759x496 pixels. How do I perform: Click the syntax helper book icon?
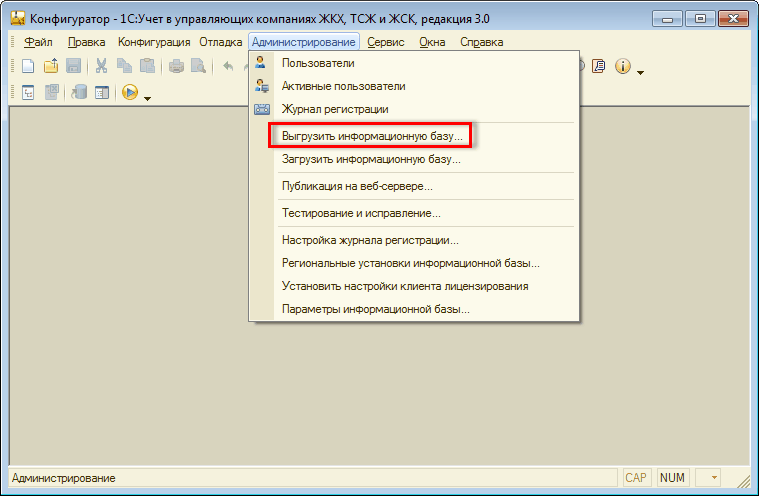[599, 65]
